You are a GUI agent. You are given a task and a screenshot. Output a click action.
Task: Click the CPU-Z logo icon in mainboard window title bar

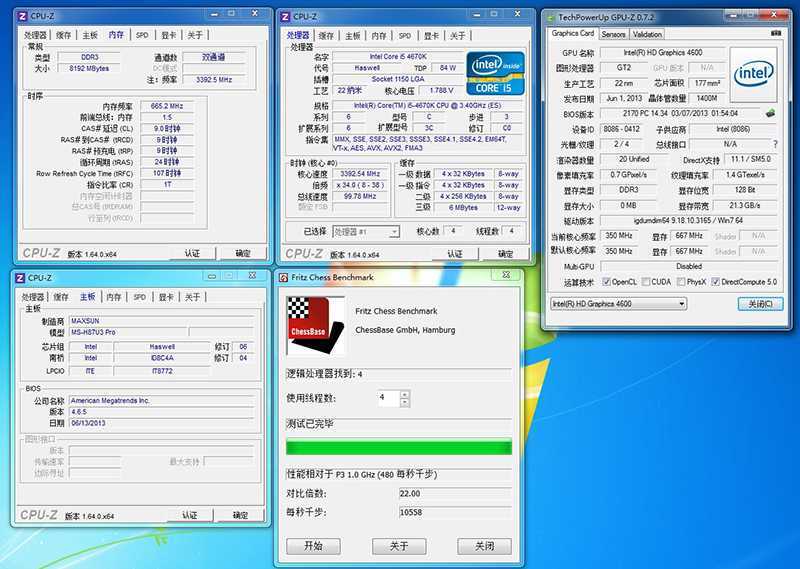coord(20,278)
